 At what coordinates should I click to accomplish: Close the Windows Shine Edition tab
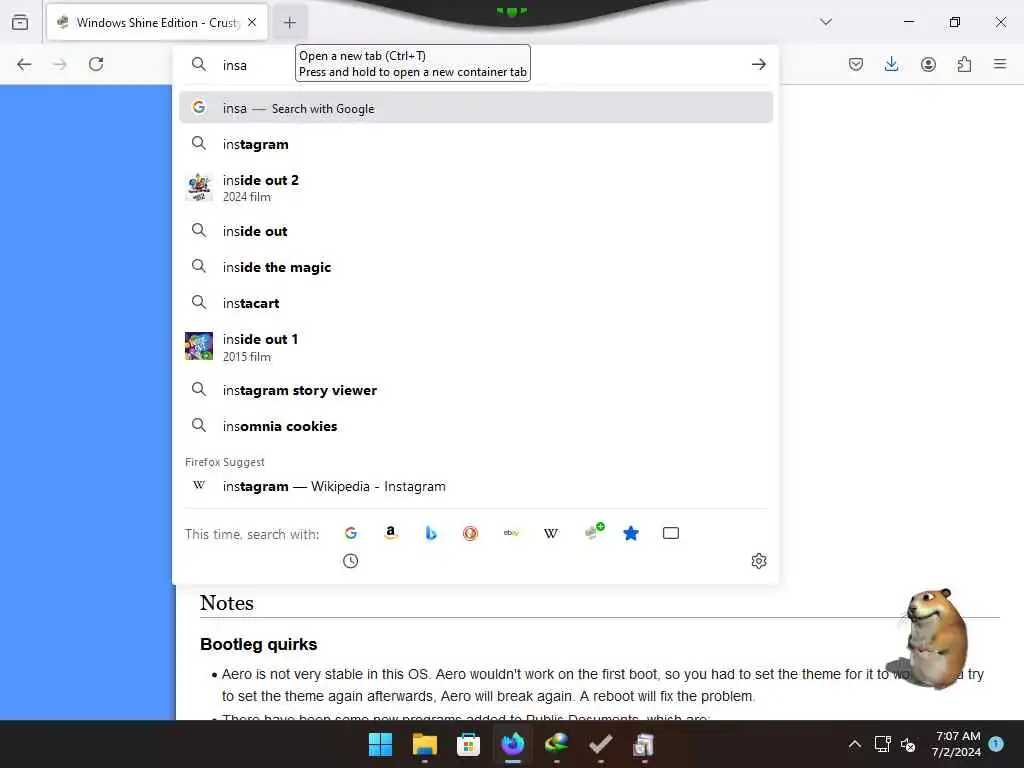[252, 22]
